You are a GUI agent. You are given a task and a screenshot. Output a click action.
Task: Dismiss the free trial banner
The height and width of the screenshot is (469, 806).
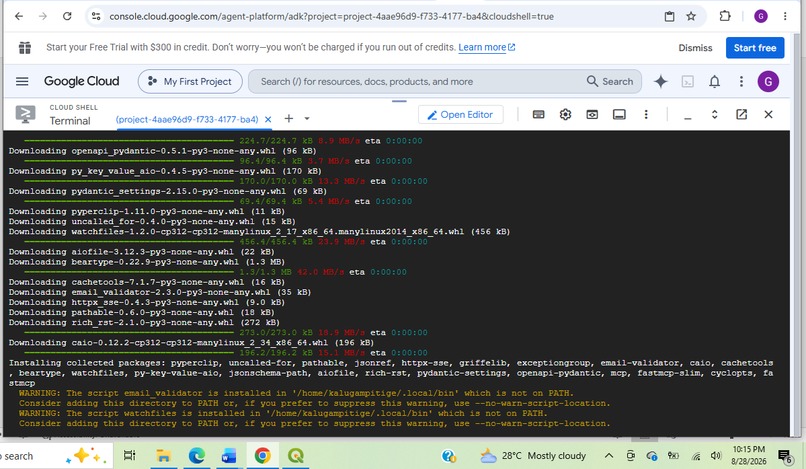(695, 48)
